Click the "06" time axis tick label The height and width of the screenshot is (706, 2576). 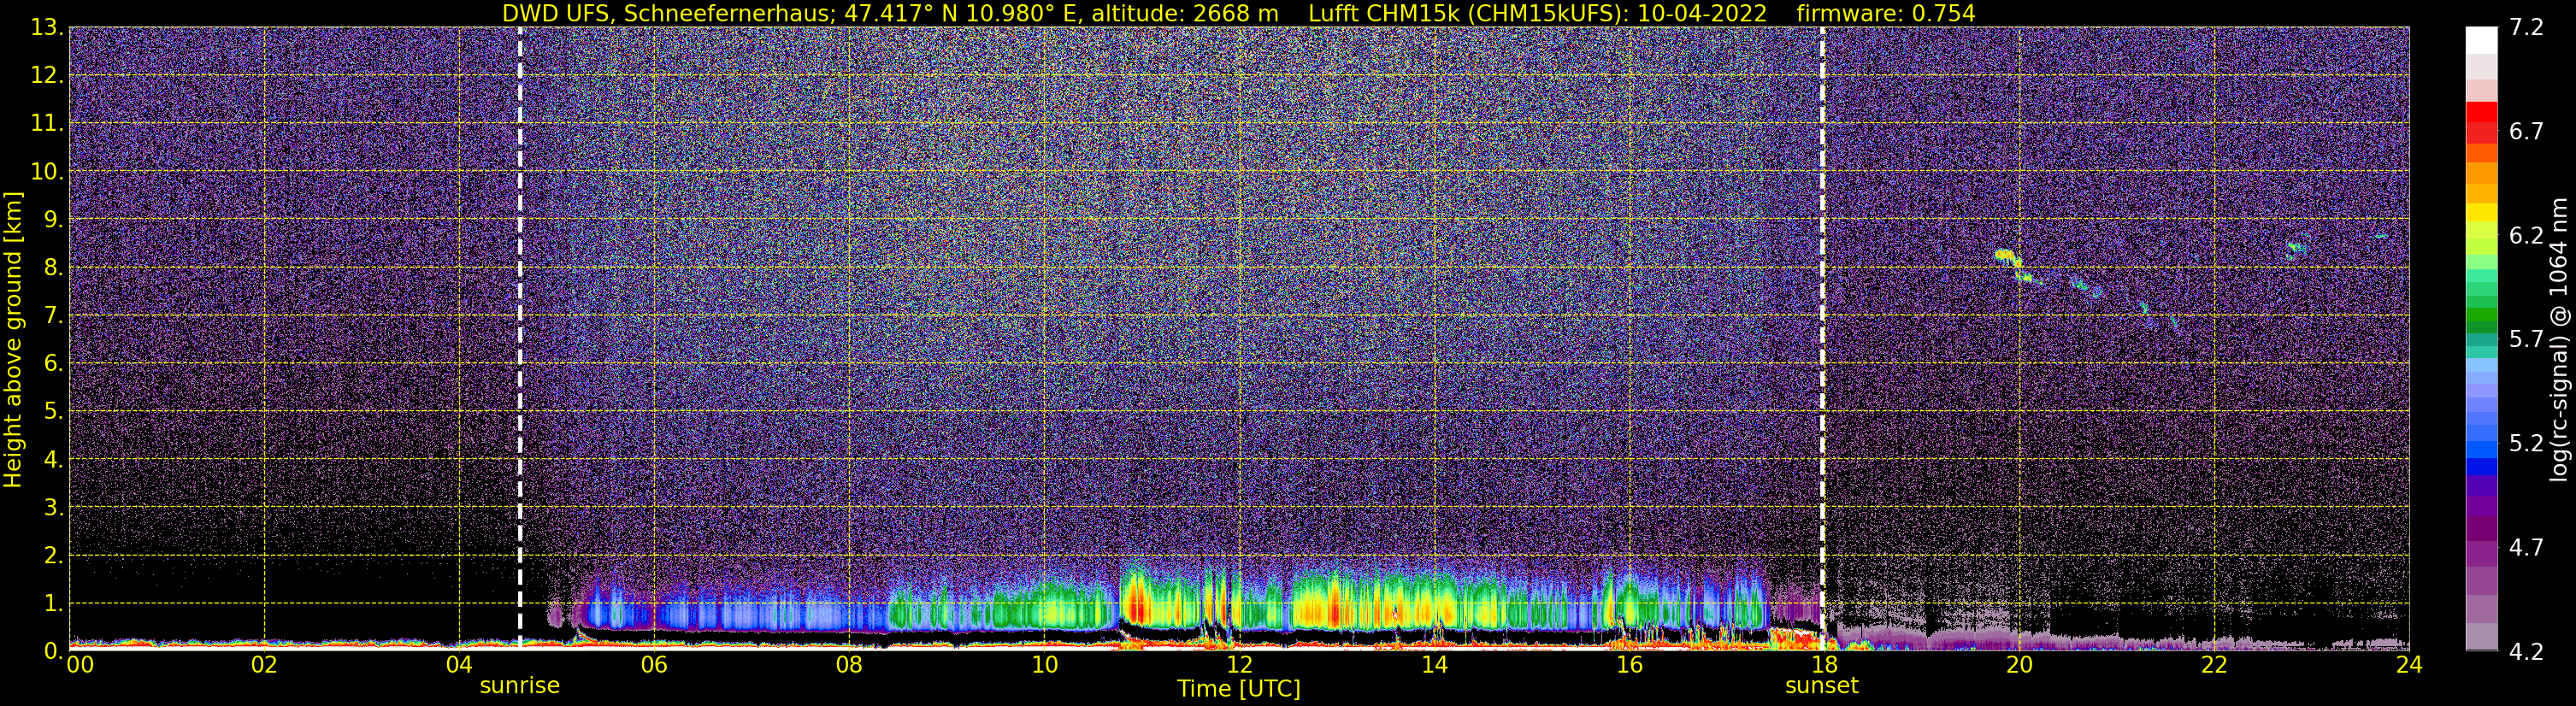coord(654,665)
